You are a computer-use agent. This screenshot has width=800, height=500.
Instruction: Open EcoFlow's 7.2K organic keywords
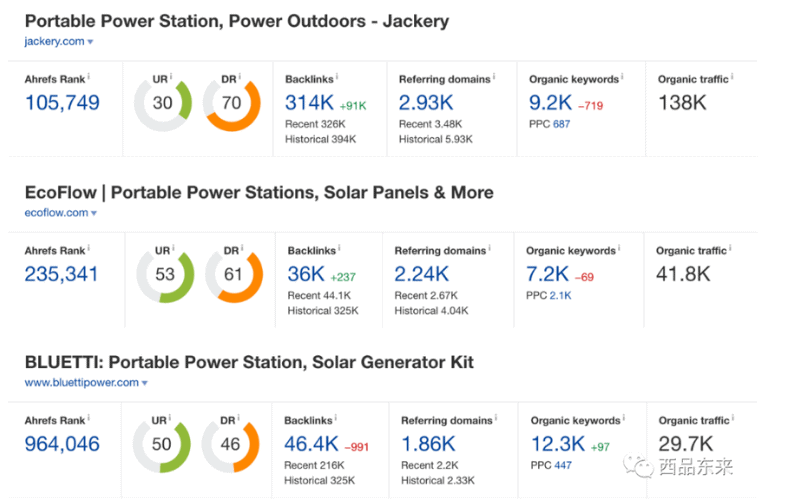click(x=547, y=274)
